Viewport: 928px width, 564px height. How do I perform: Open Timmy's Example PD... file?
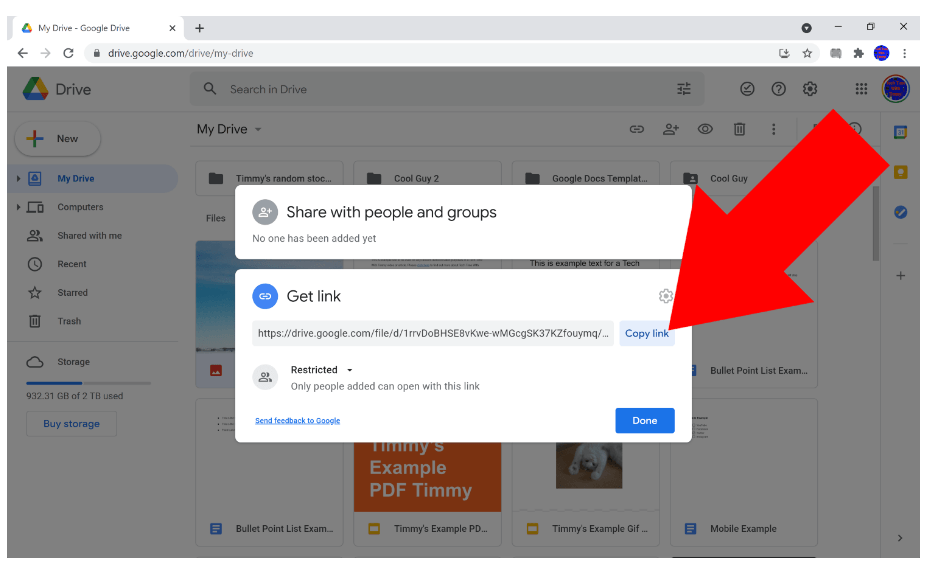coord(427,528)
